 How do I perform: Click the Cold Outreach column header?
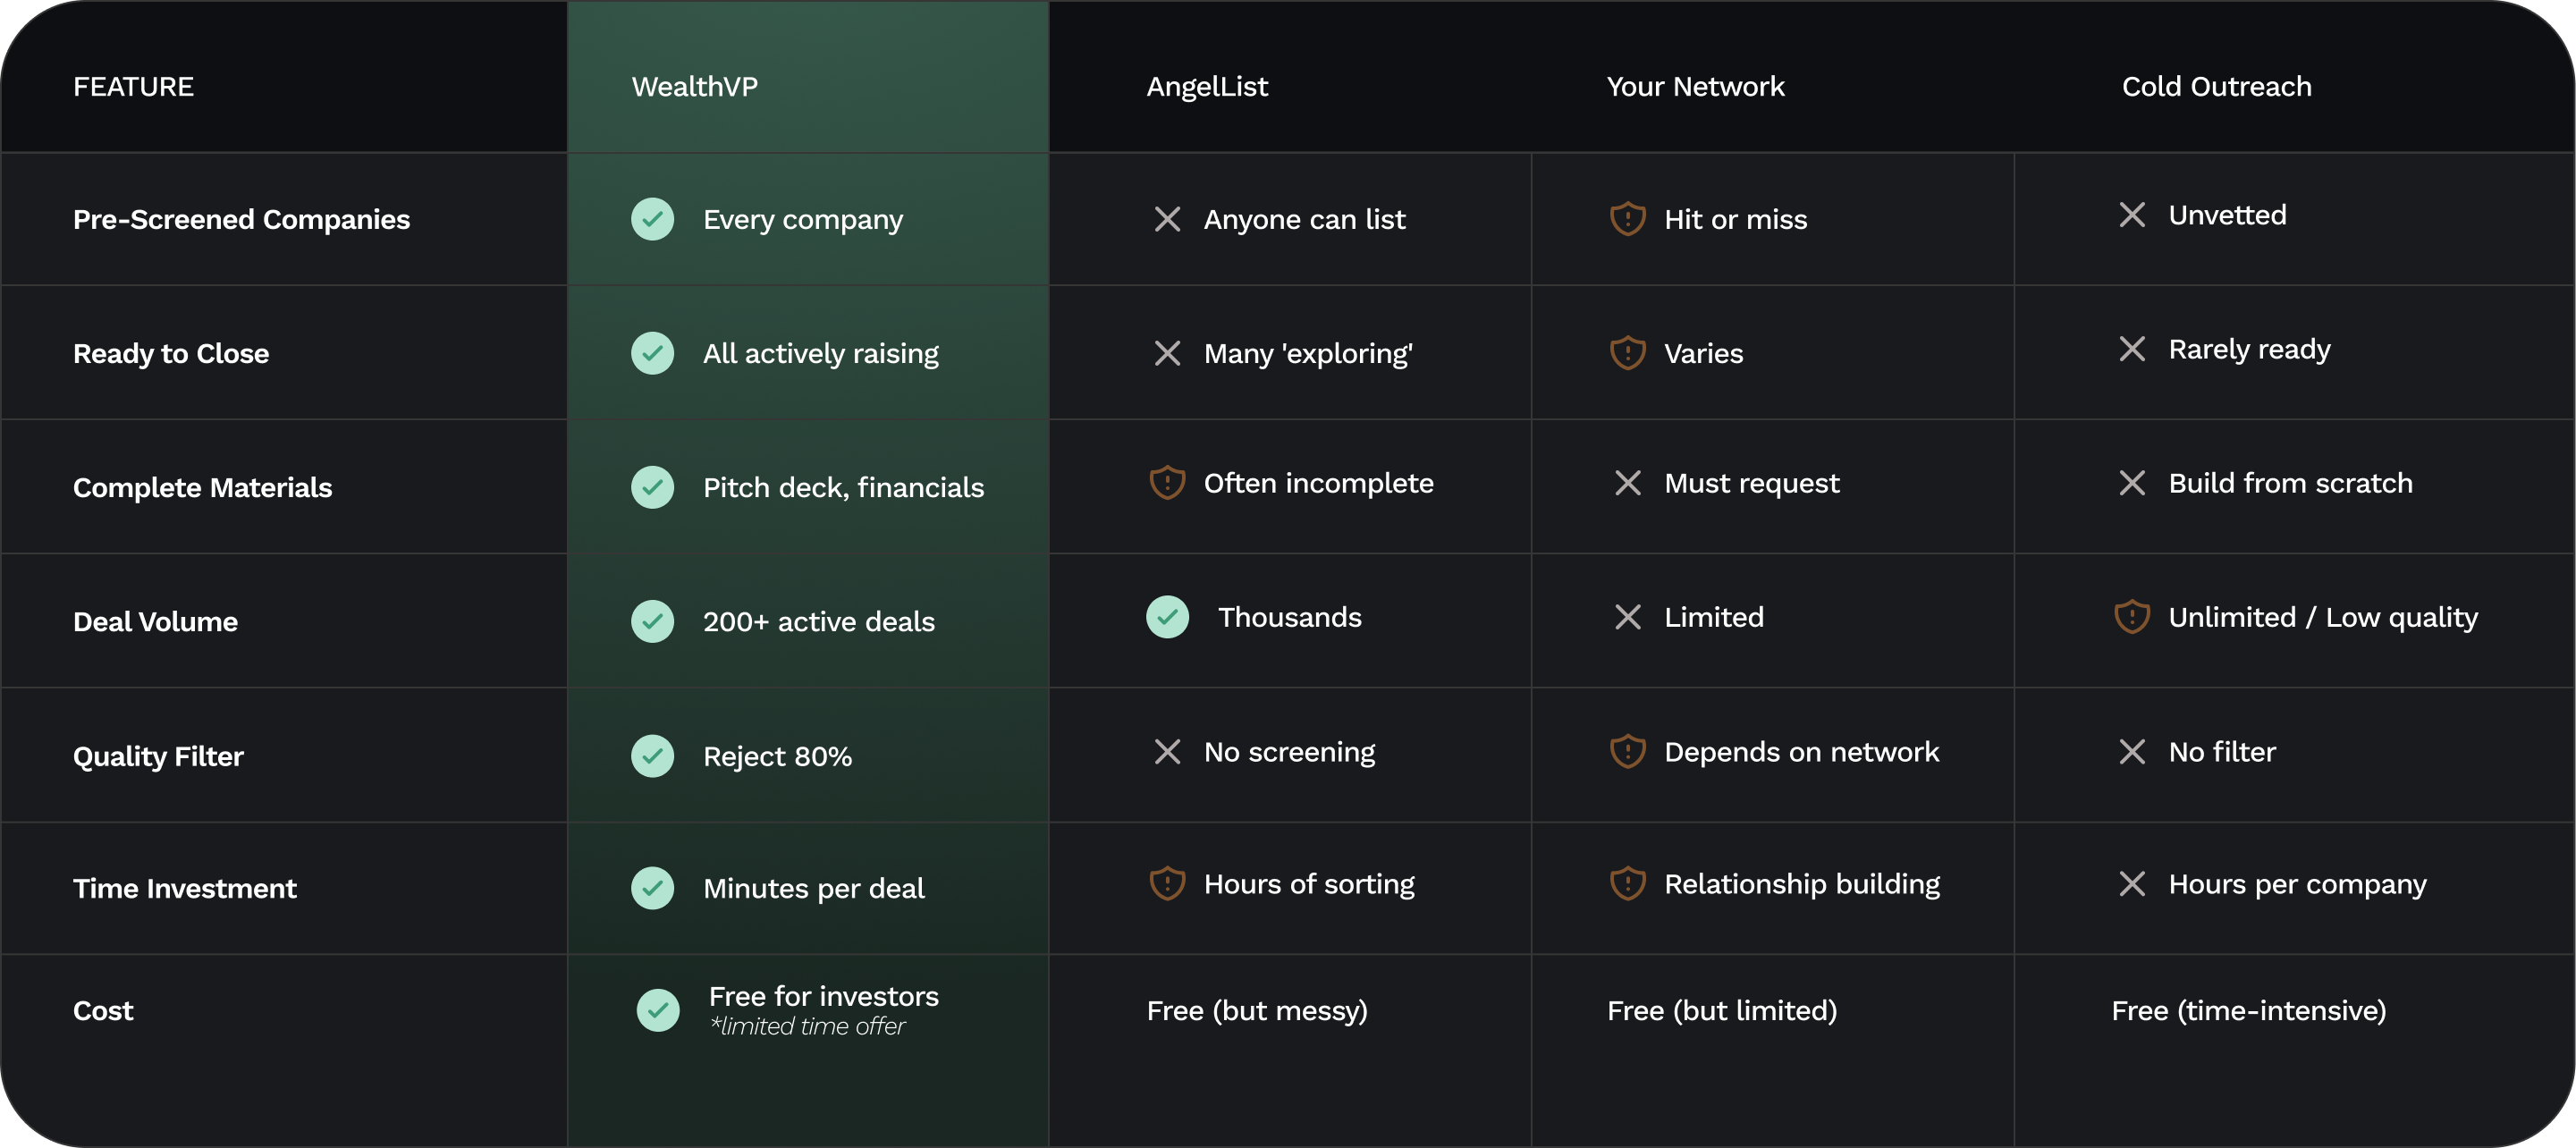(2216, 87)
